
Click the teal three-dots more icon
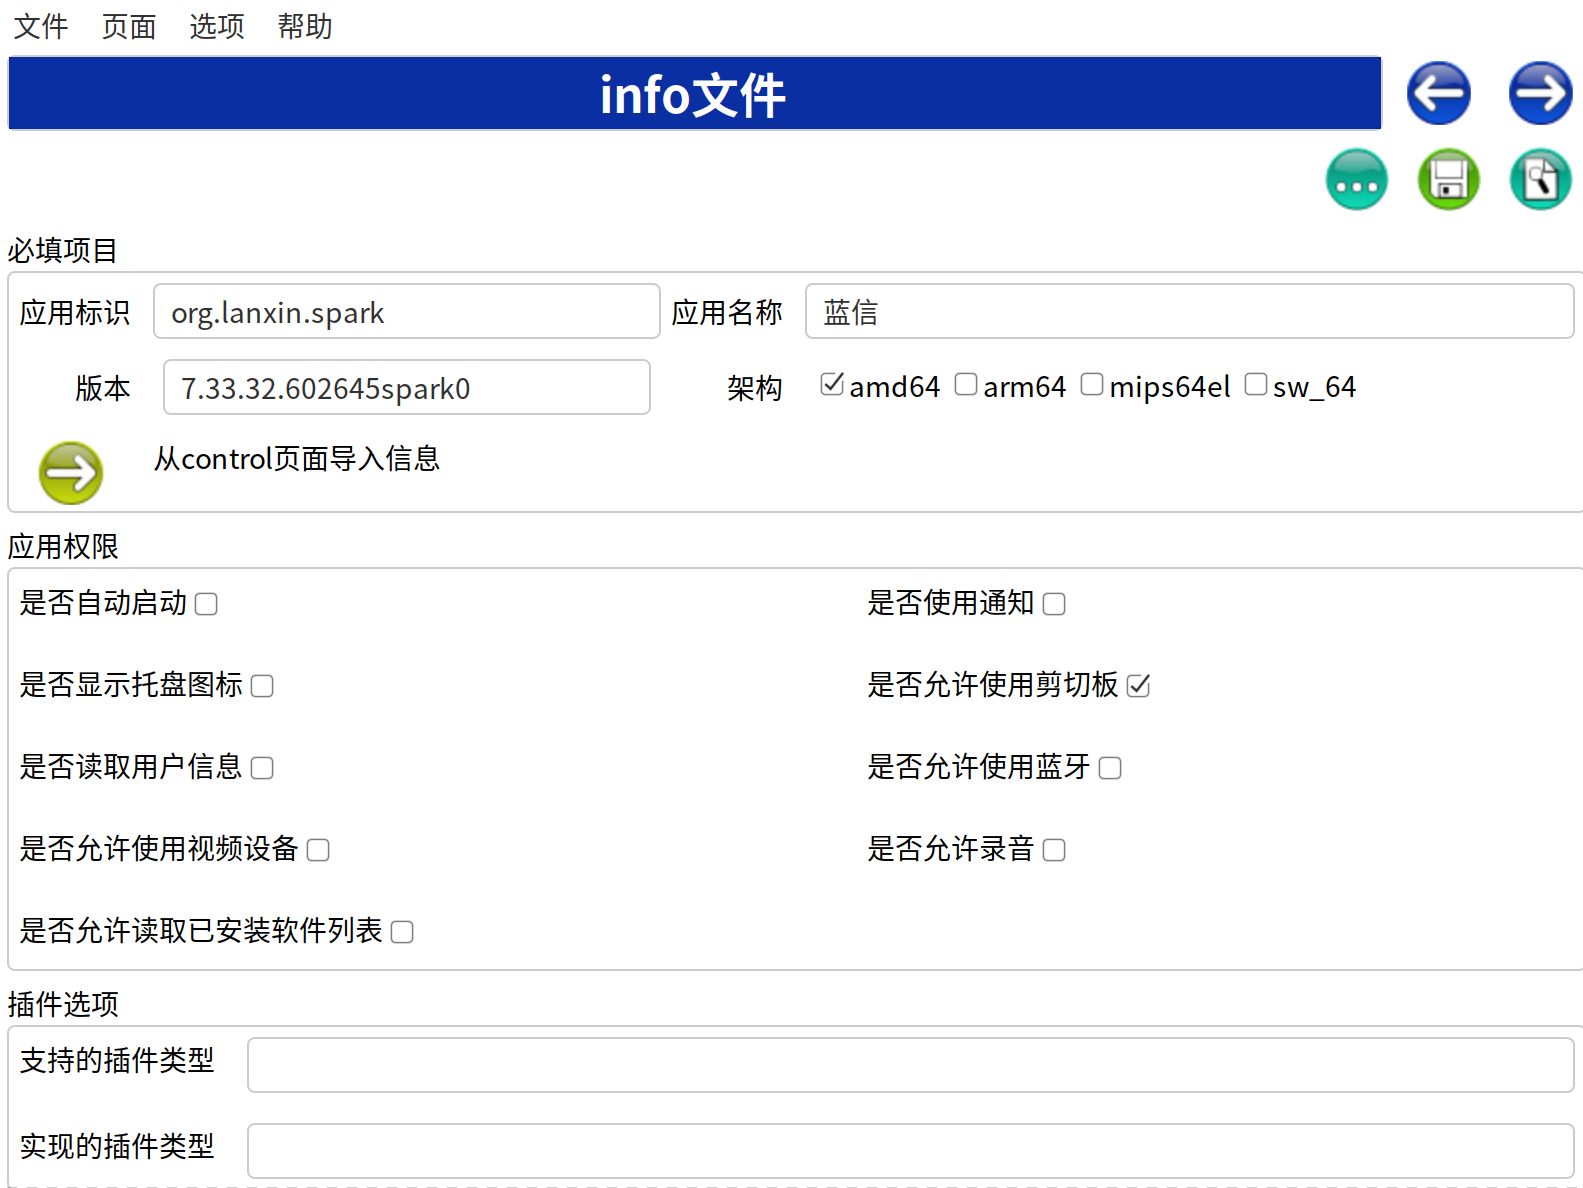pyautogui.click(x=1356, y=180)
